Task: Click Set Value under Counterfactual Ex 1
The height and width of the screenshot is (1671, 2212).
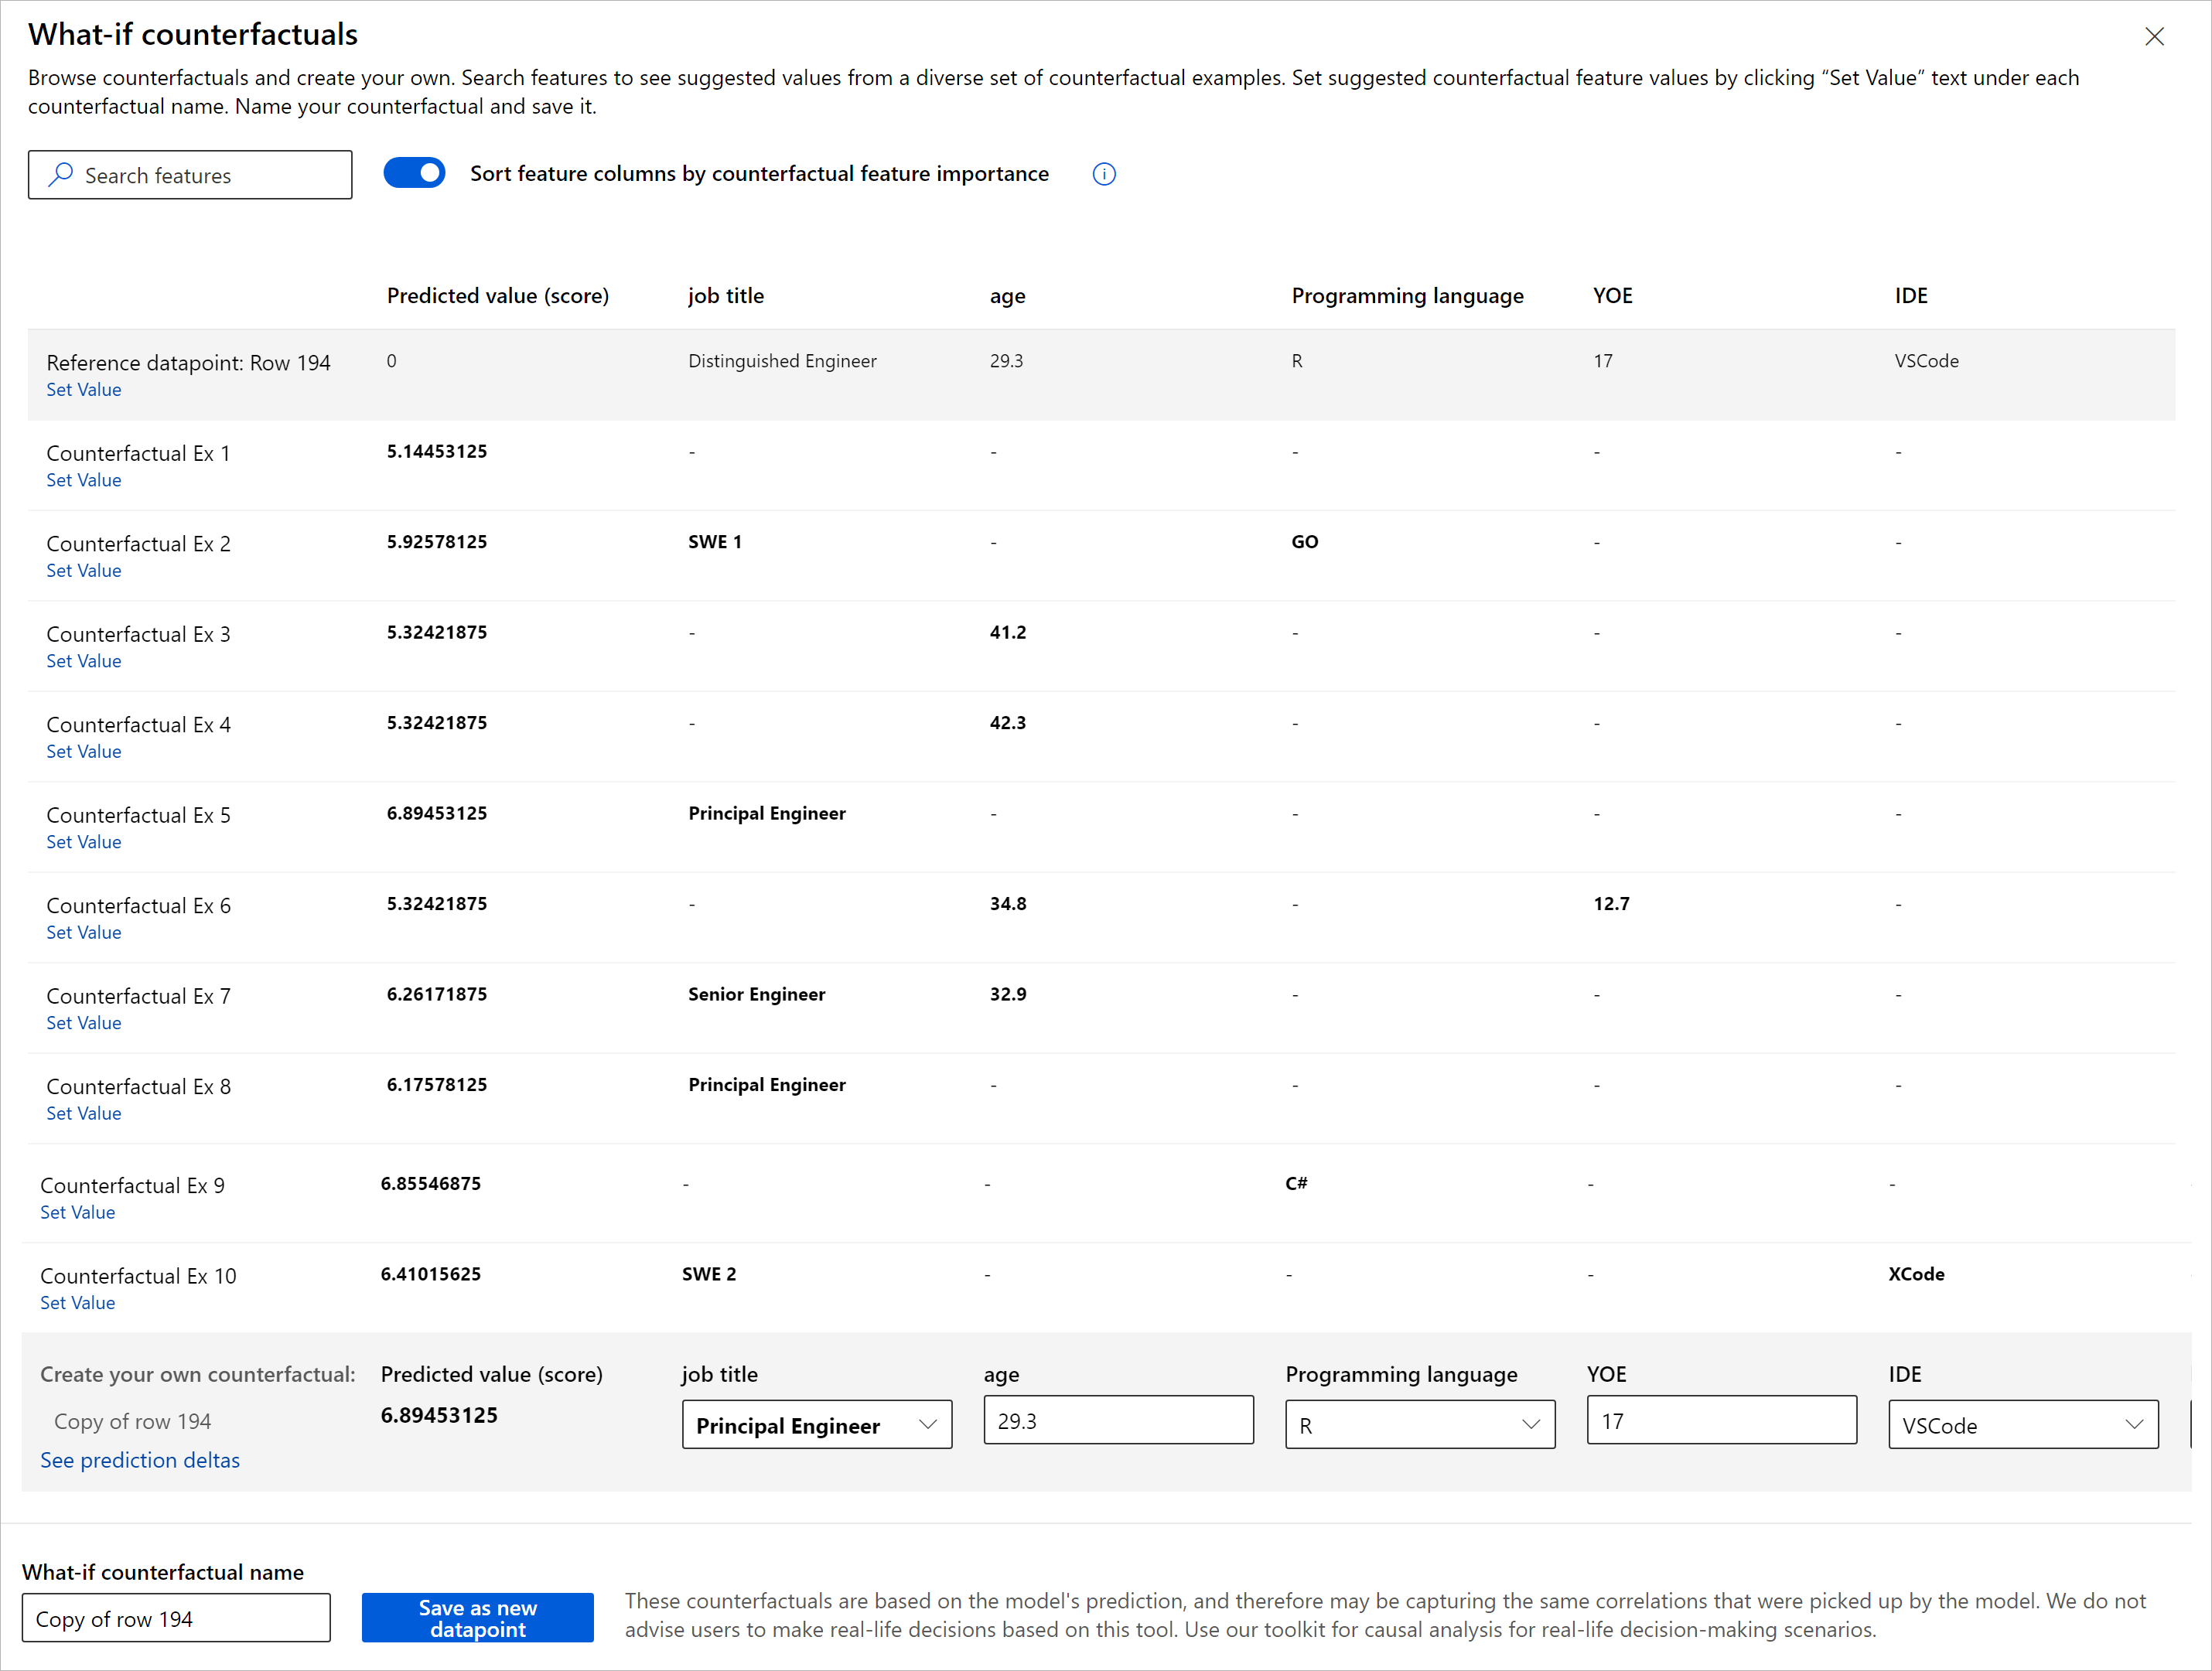Action: pyautogui.click(x=84, y=480)
